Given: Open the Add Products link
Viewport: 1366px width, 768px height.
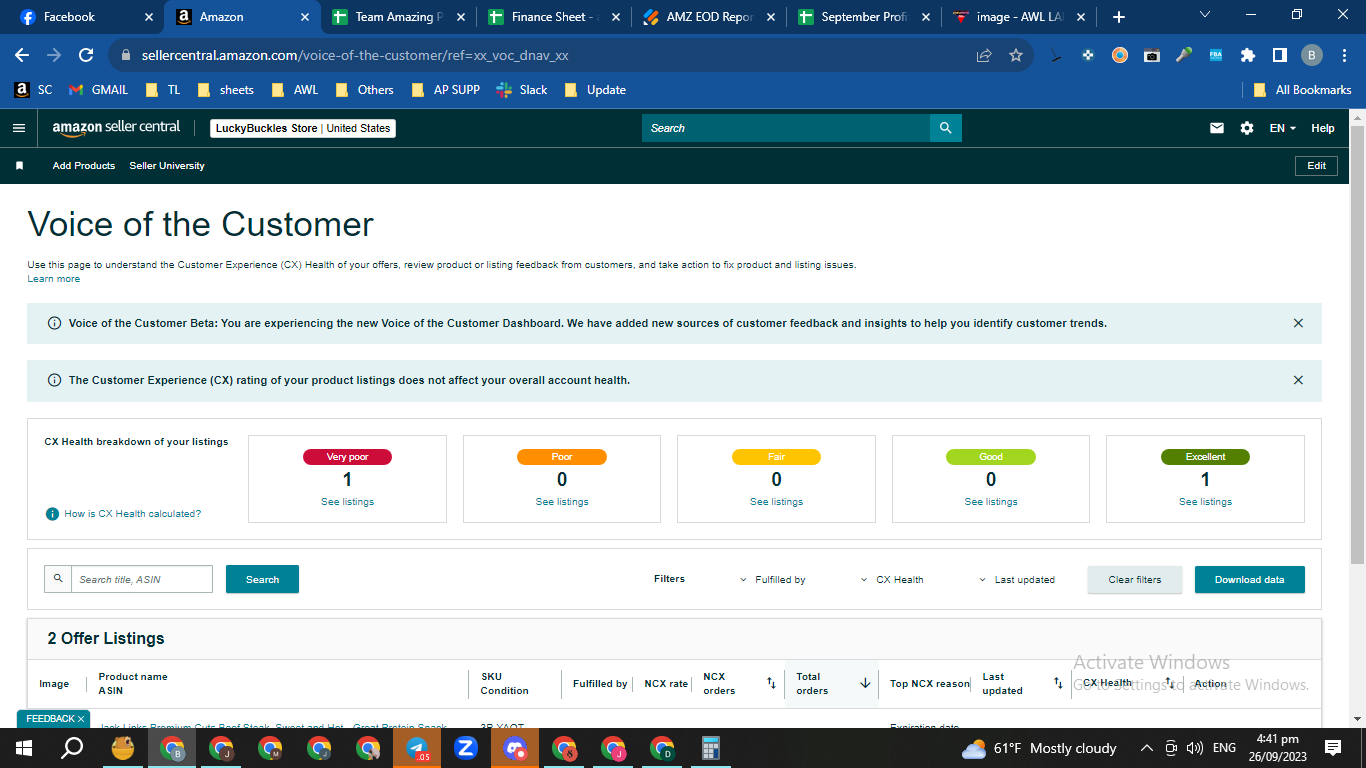Looking at the screenshot, I should click(84, 166).
